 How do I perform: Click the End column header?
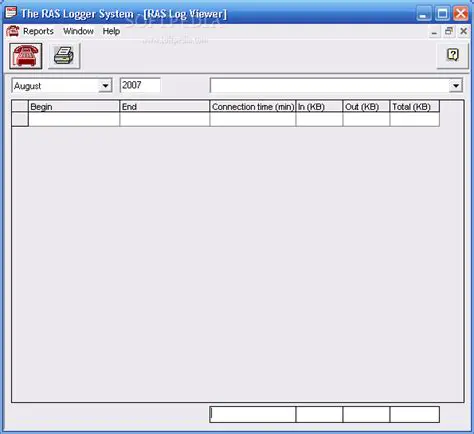pos(165,107)
